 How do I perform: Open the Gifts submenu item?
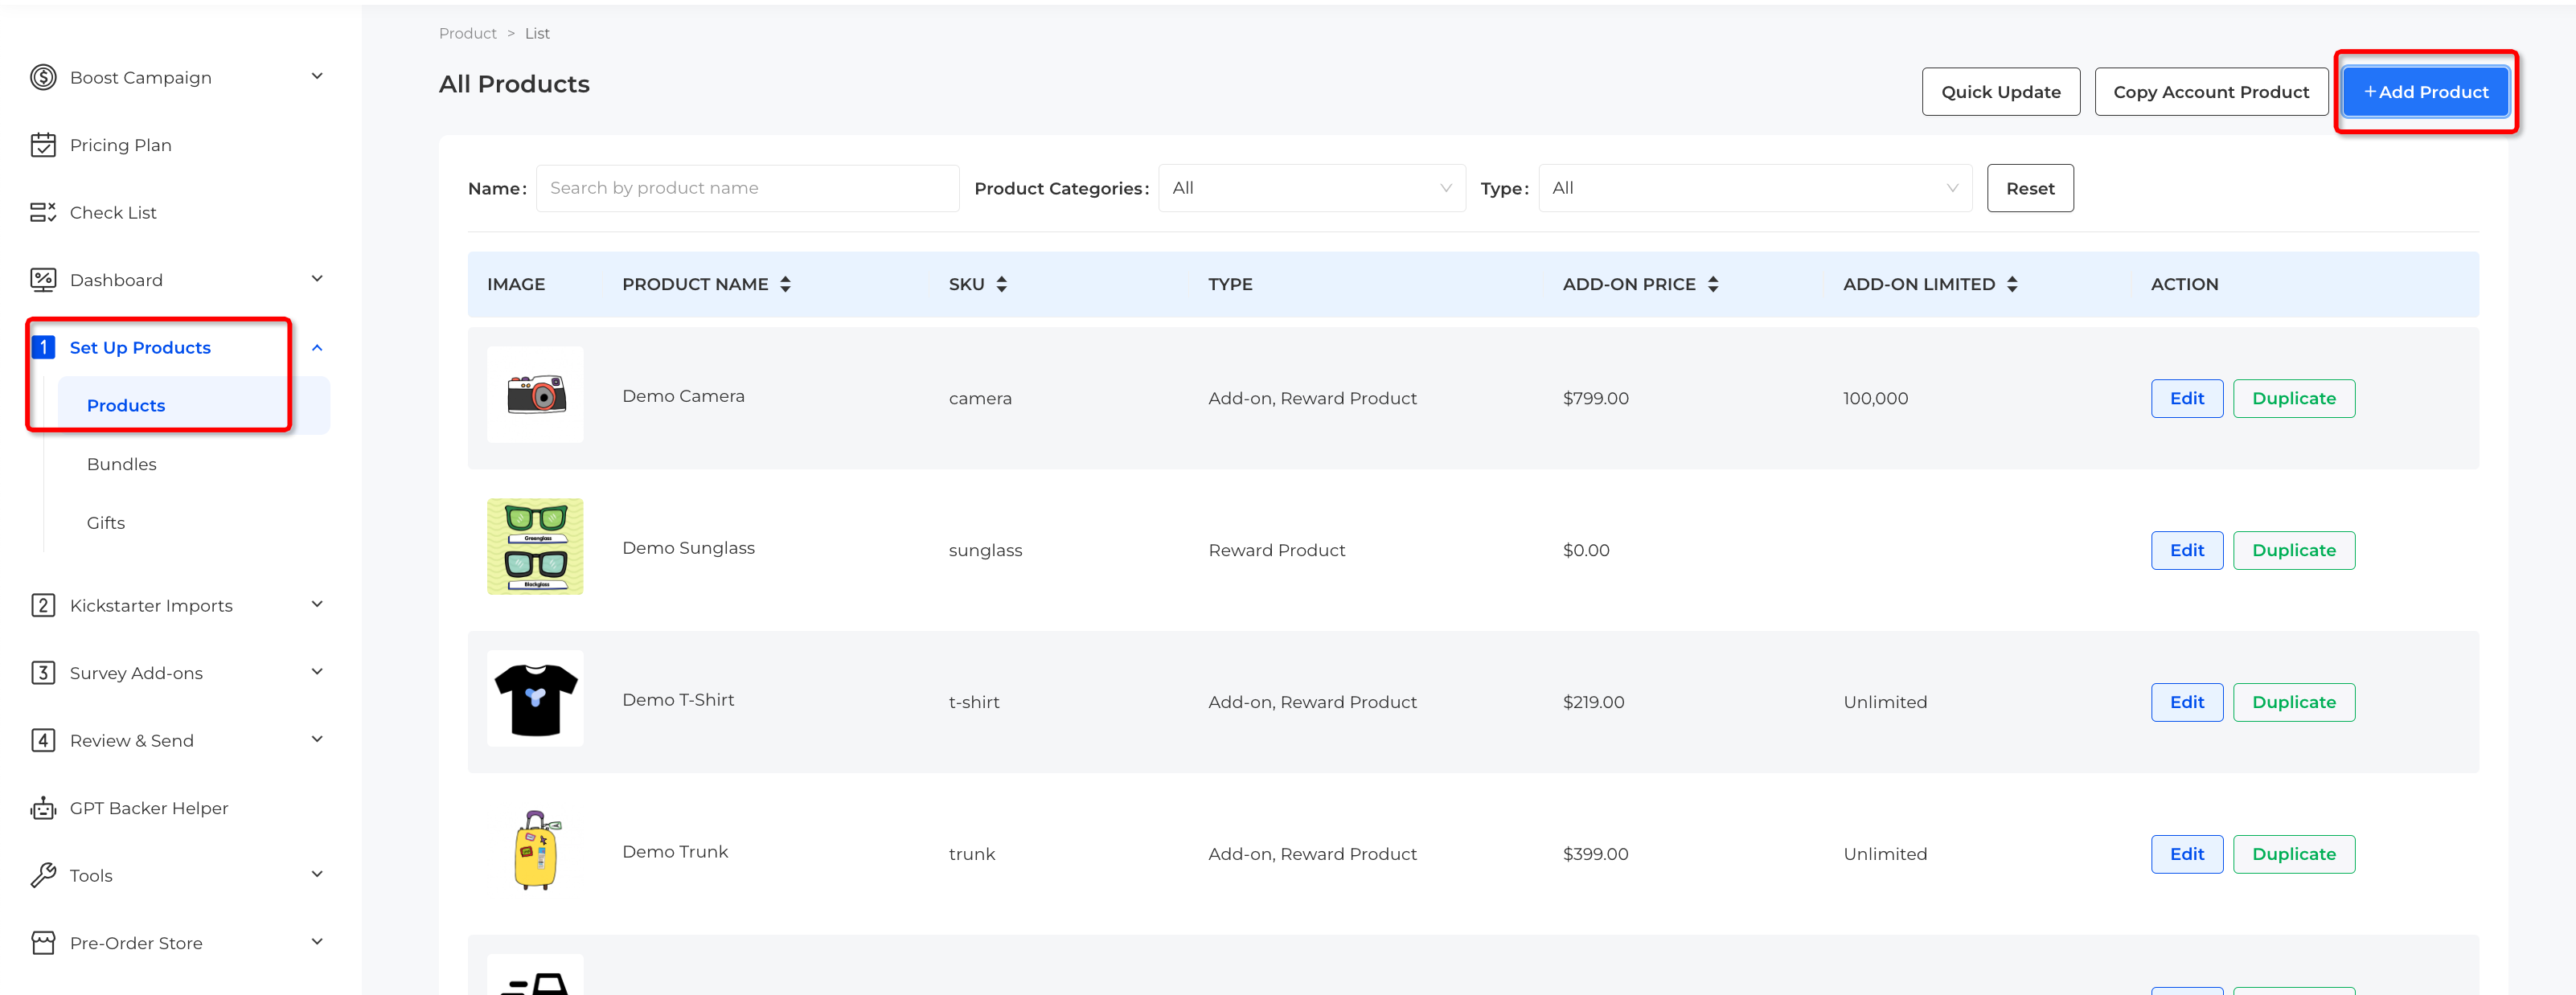(x=106, y=523)
